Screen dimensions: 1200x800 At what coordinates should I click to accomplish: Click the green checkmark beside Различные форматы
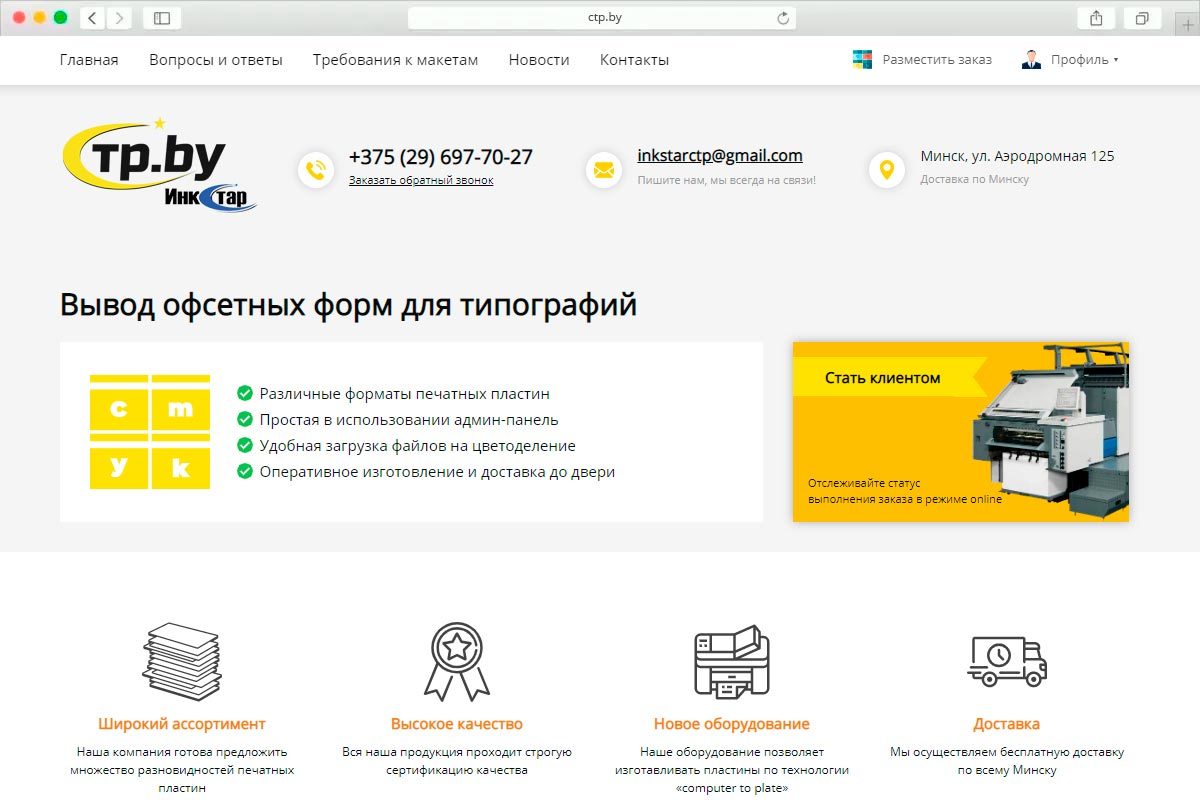243,393
